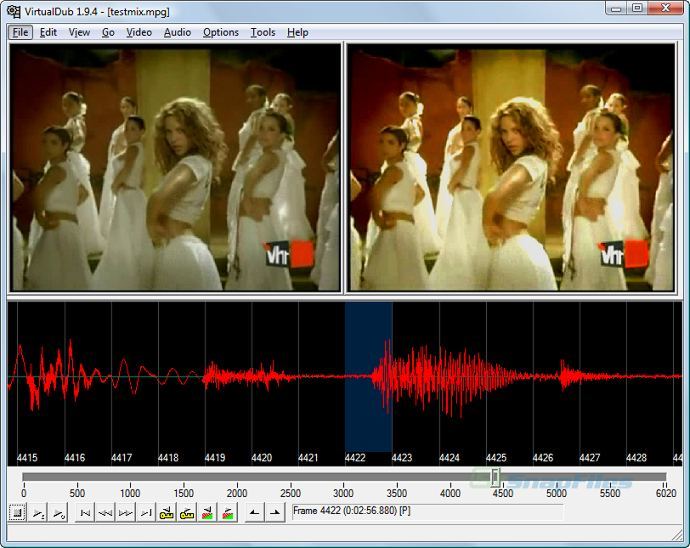Go to previous scene change

click(207, 513)
